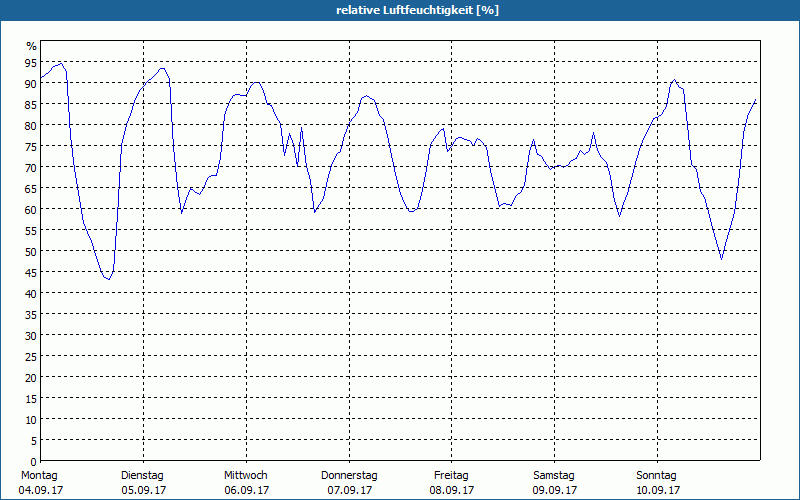Screen dimensions: 800x500
Task: Select the y-axis value 20
Action: (x=31, y=378)
